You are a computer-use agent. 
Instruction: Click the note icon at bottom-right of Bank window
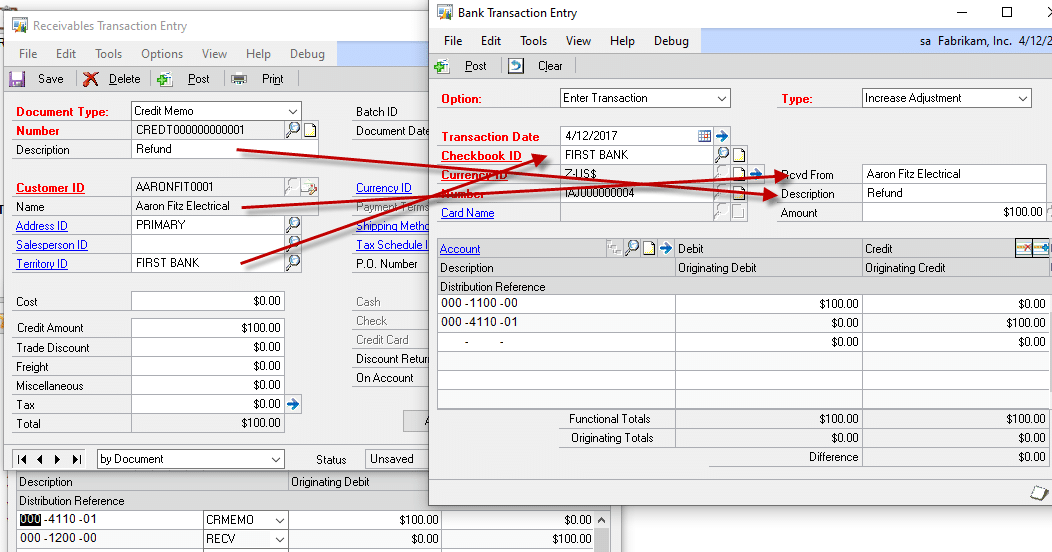(x=1038, y=493)
